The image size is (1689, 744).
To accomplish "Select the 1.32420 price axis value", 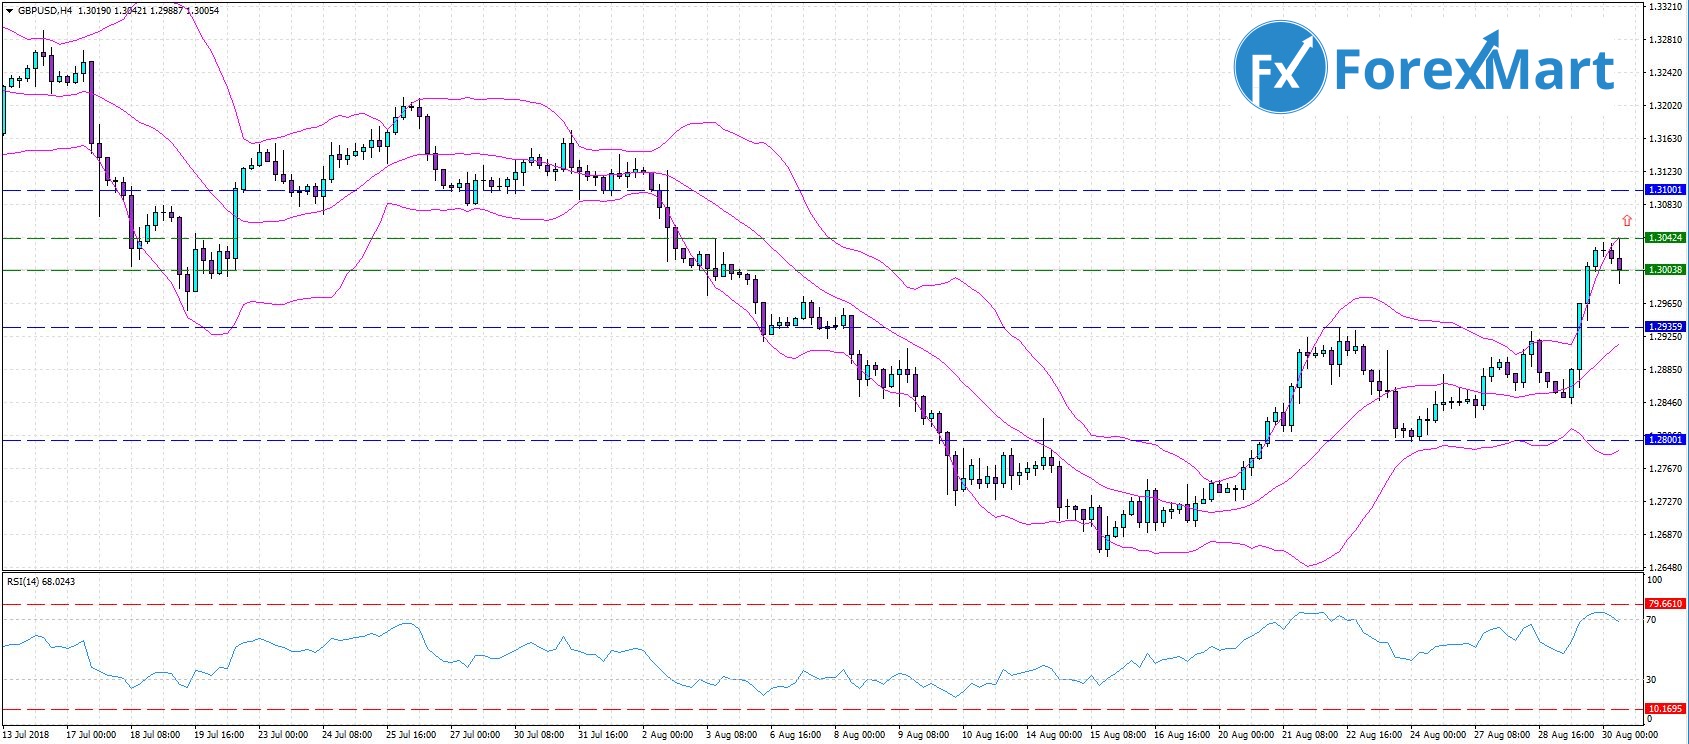I will [x=1663, y=73].
